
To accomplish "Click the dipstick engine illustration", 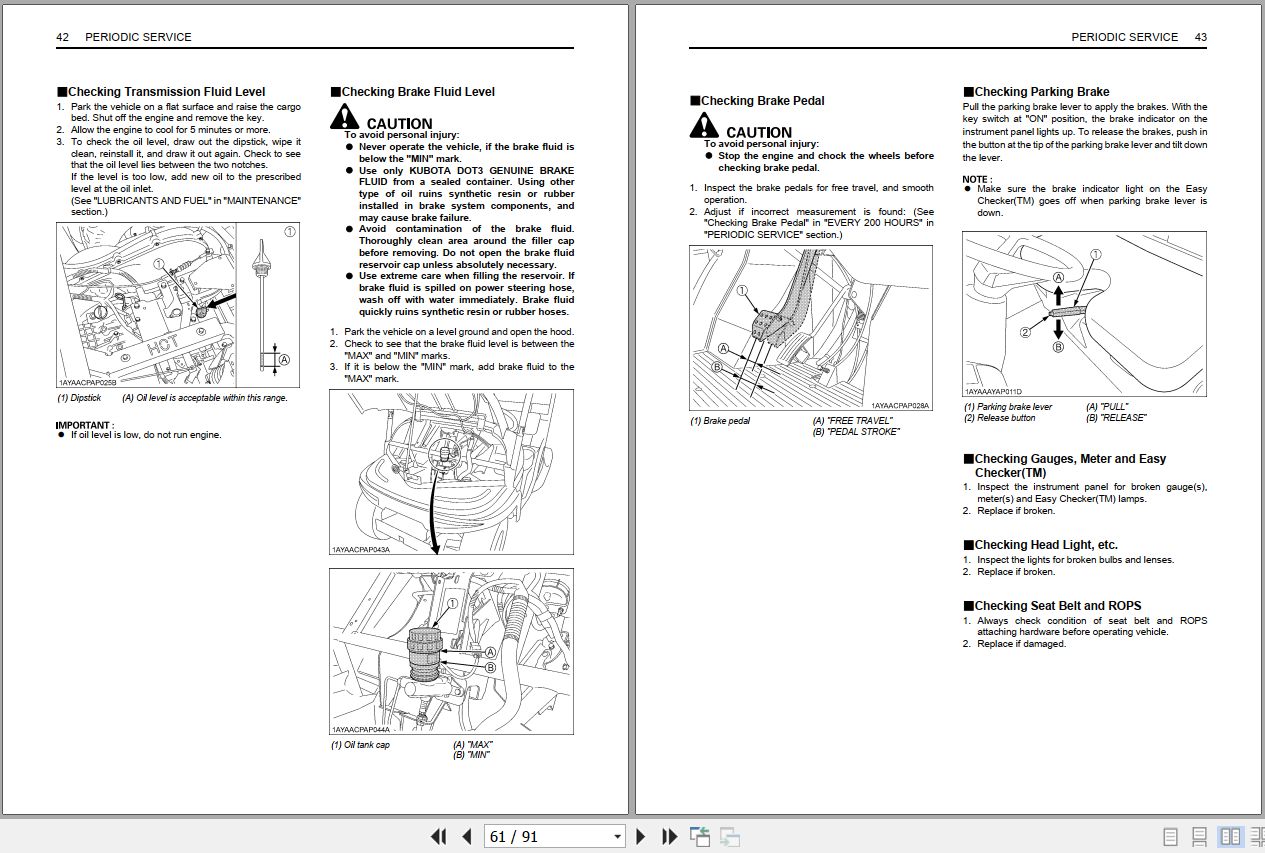I will [178, 306].
